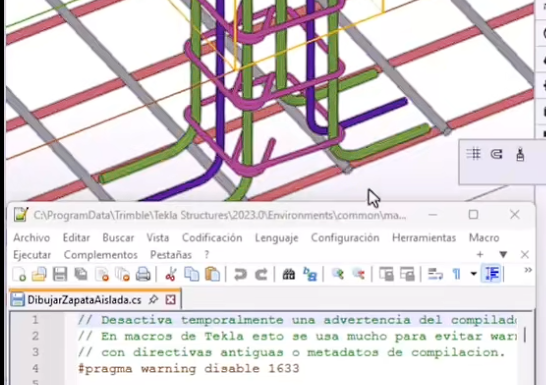Toggle word wrap in the editor
Image resolution: width=546 pixels, height=385 pixels.
pos(435,274)
